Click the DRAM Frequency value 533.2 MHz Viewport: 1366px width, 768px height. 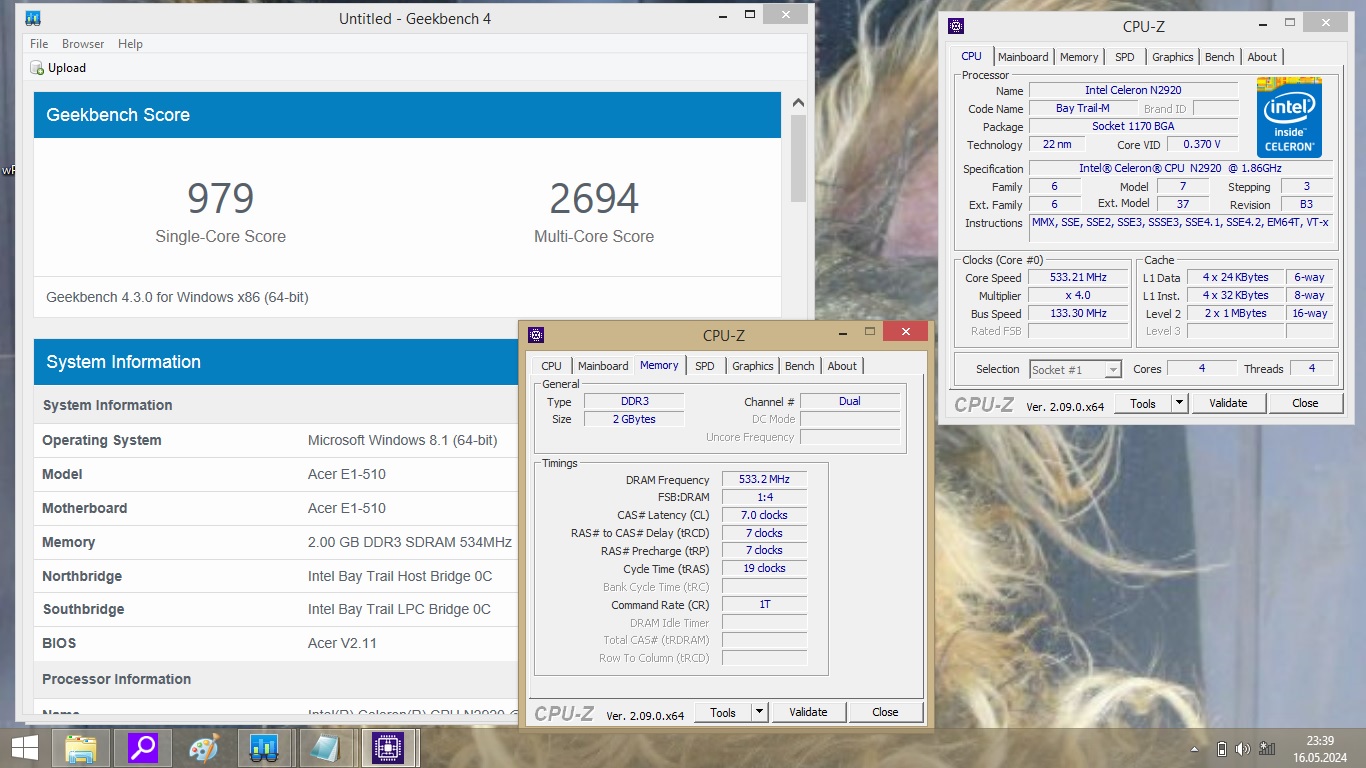(x=764, y=480)
